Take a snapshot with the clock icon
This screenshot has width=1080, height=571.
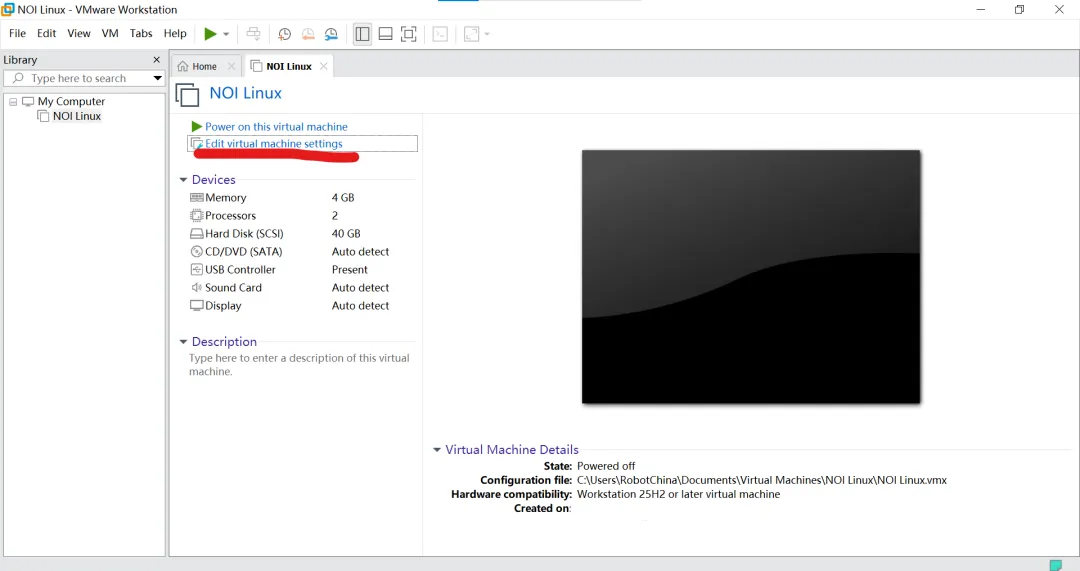click(284, 34)
